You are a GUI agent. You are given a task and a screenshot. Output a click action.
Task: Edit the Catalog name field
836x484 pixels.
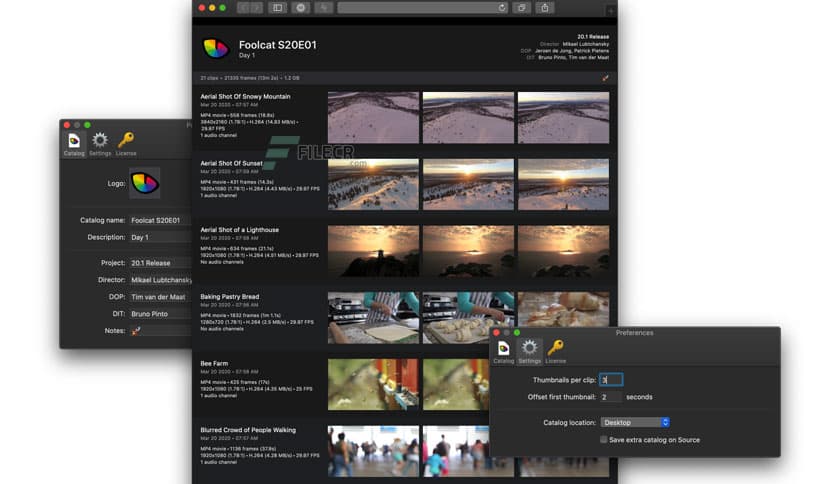coord(160,220)
